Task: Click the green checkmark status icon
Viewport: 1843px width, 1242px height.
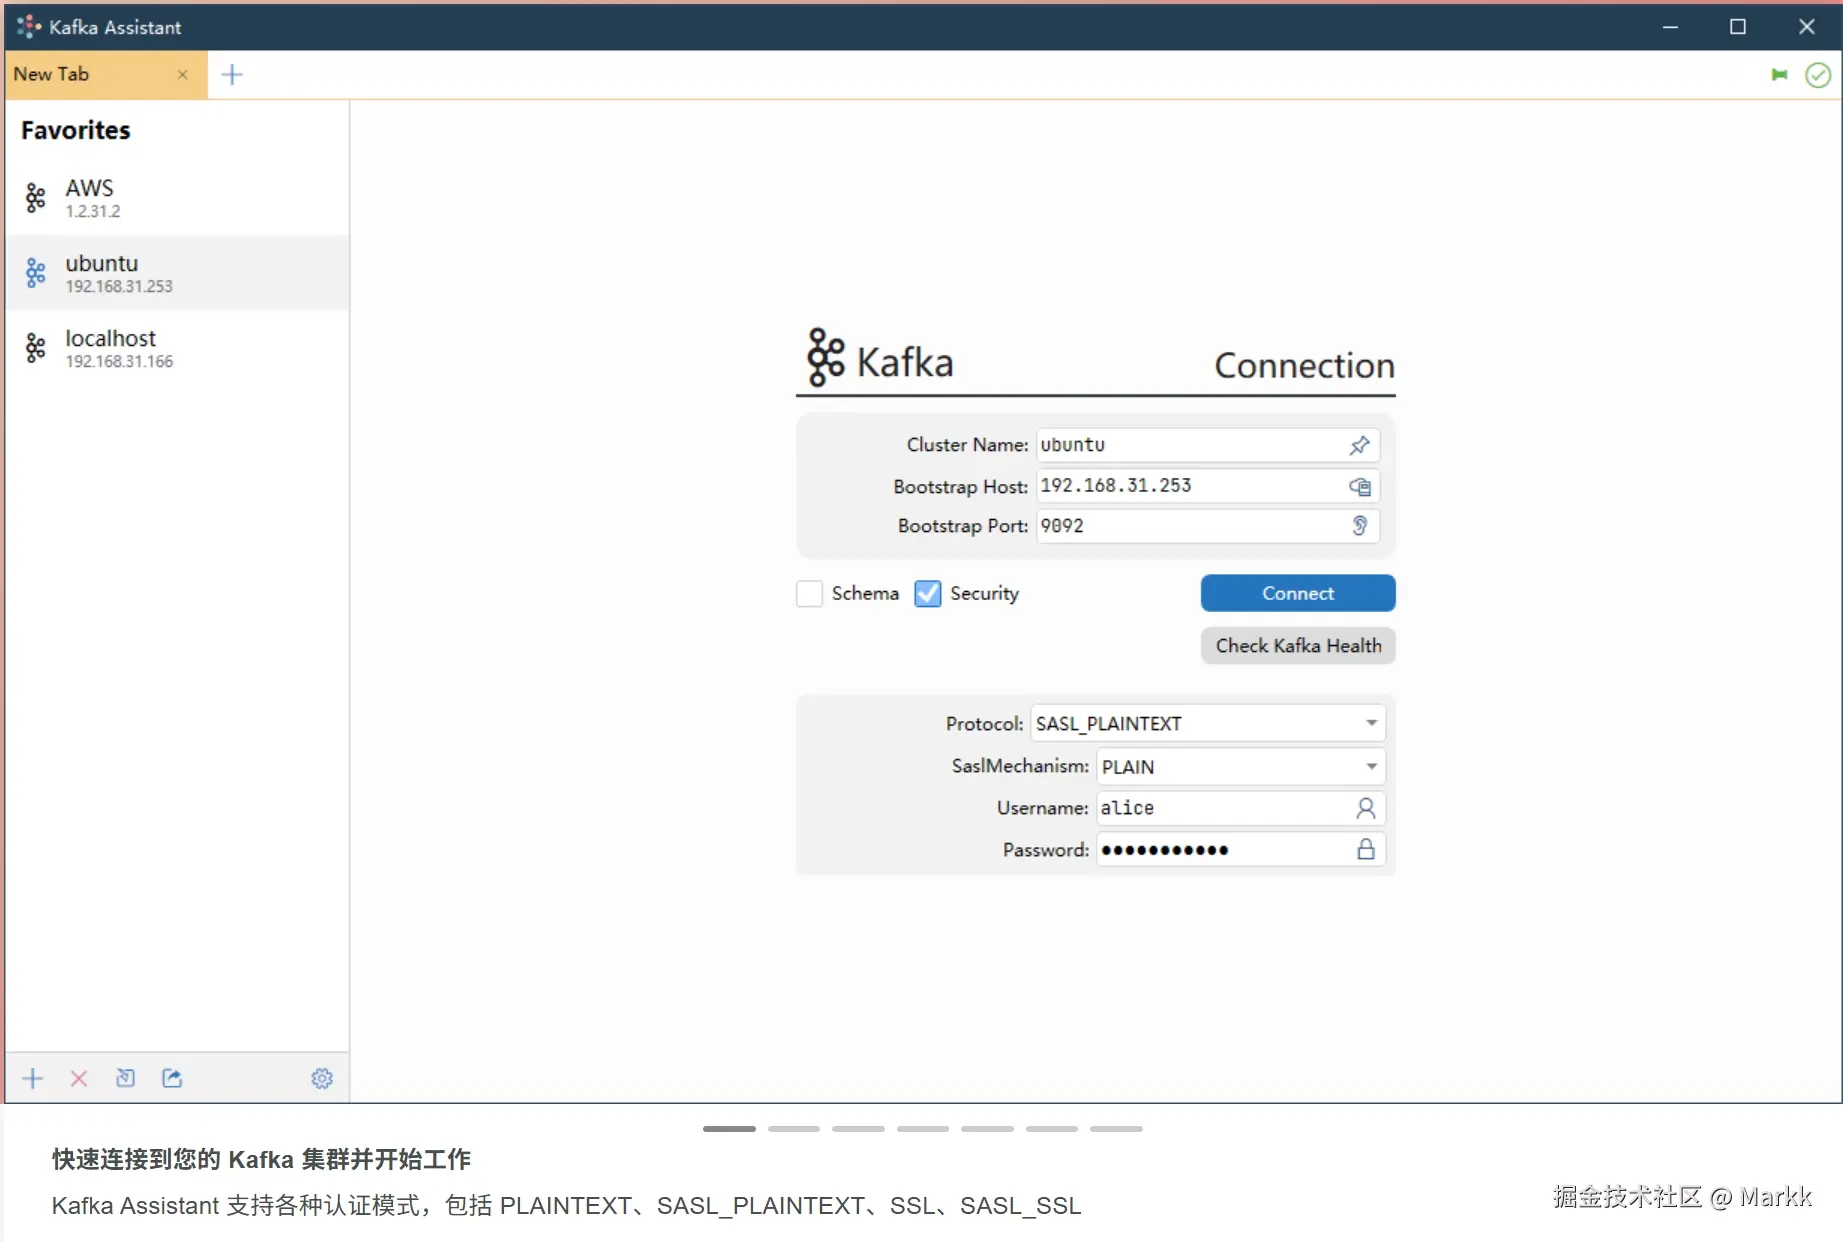Action: [1818, 75]
